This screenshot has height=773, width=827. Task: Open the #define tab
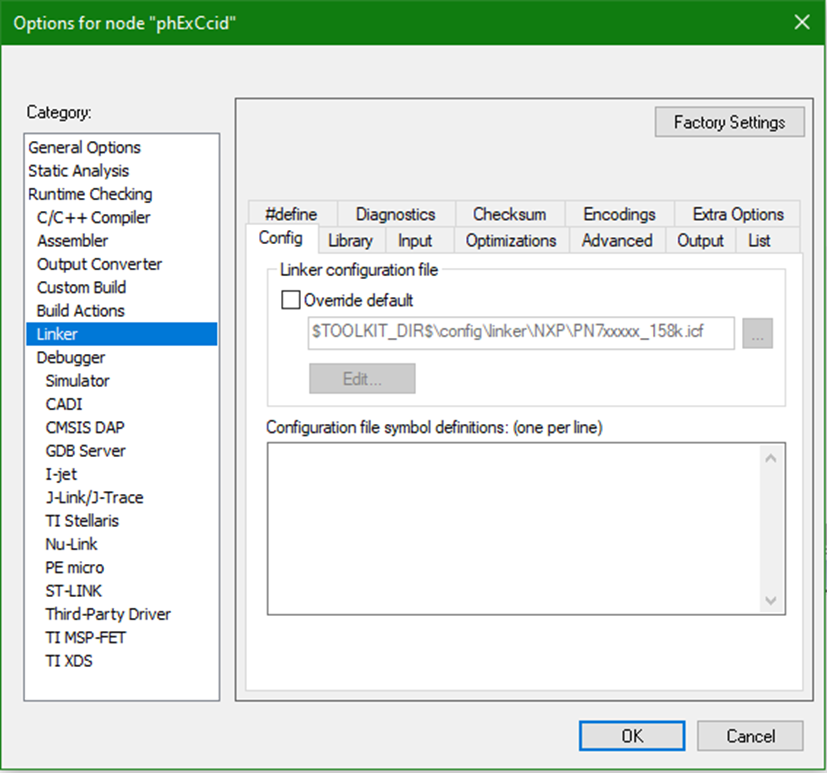[x=290, y=214]
